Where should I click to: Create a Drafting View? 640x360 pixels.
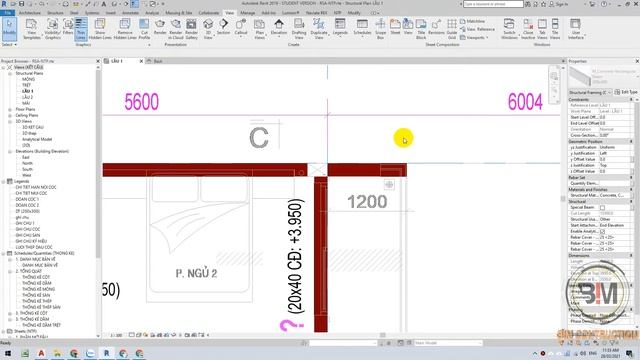pos(299,29)
